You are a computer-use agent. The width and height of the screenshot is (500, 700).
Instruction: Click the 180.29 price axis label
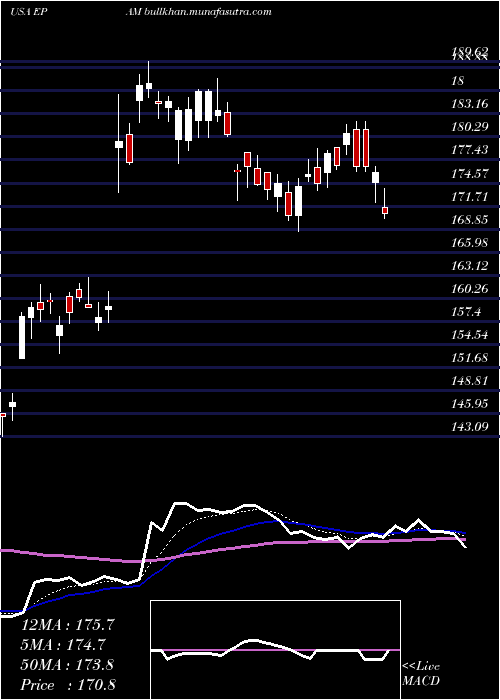click(470, 127)
